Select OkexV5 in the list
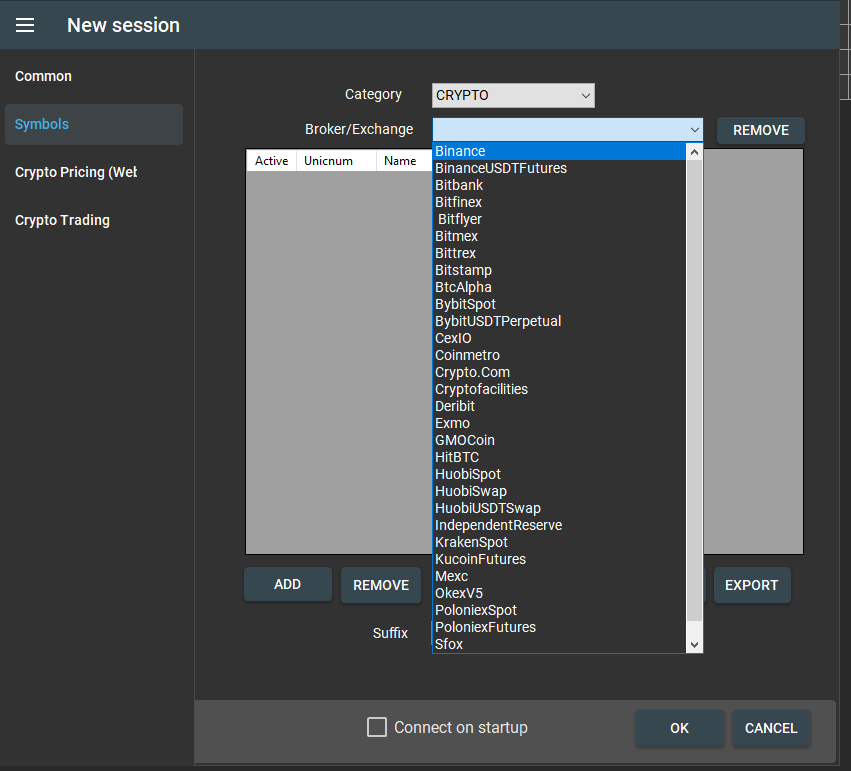Viewport: 851px width, 771px height. [x=560, y=593]
